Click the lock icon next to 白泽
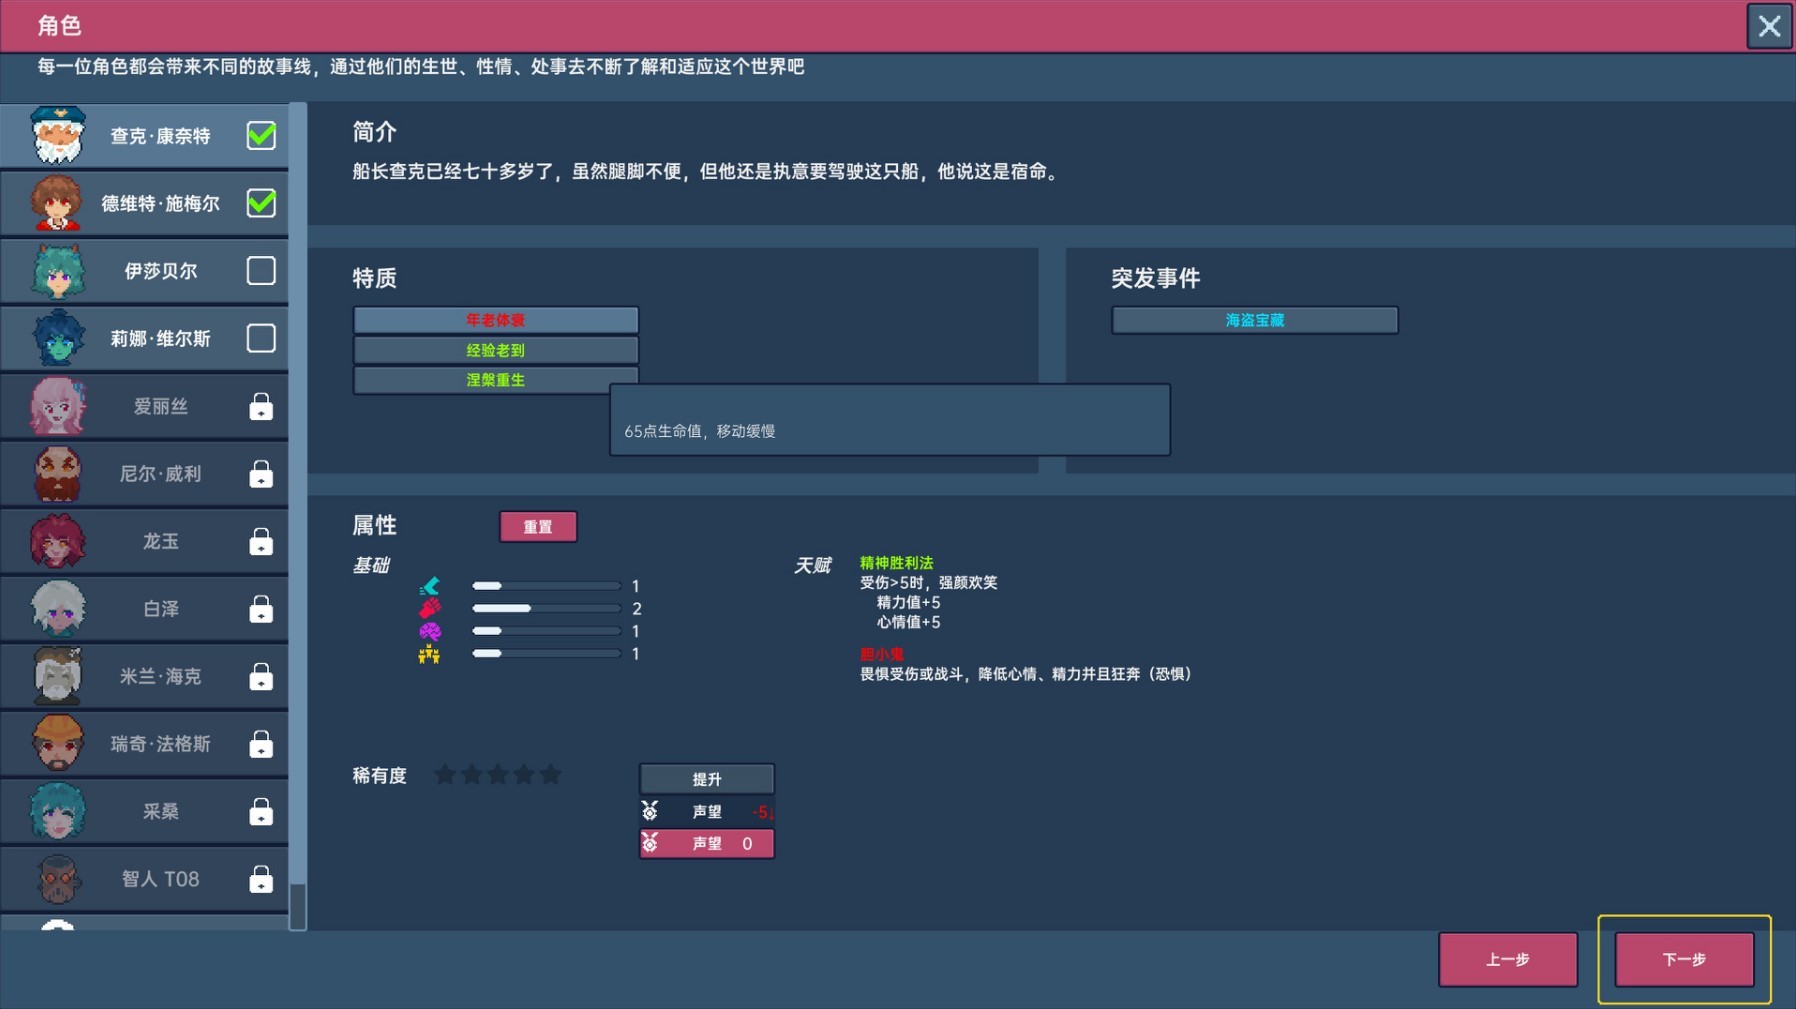The image size is (1796, 1009). coord(261,609)
